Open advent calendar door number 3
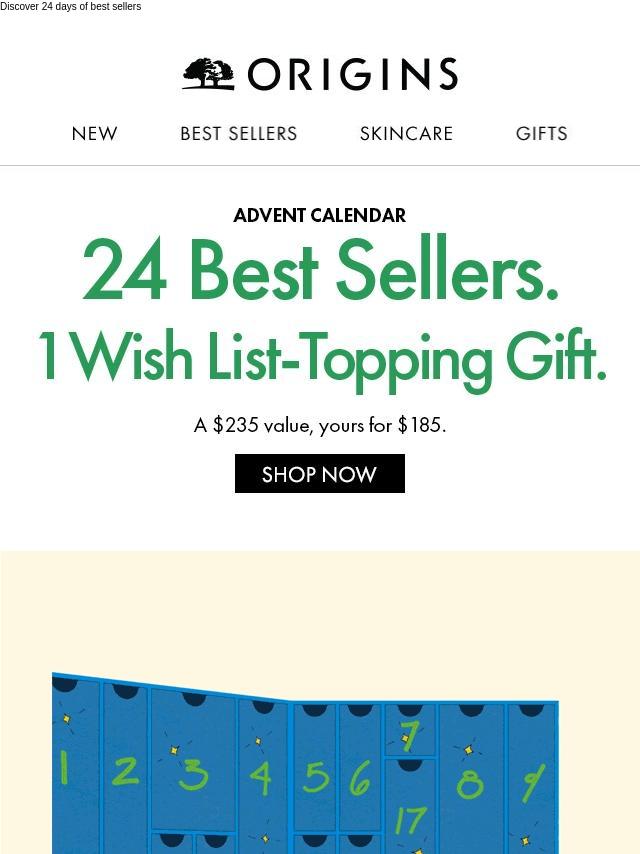The image size is (640, 854). [193, 772]
